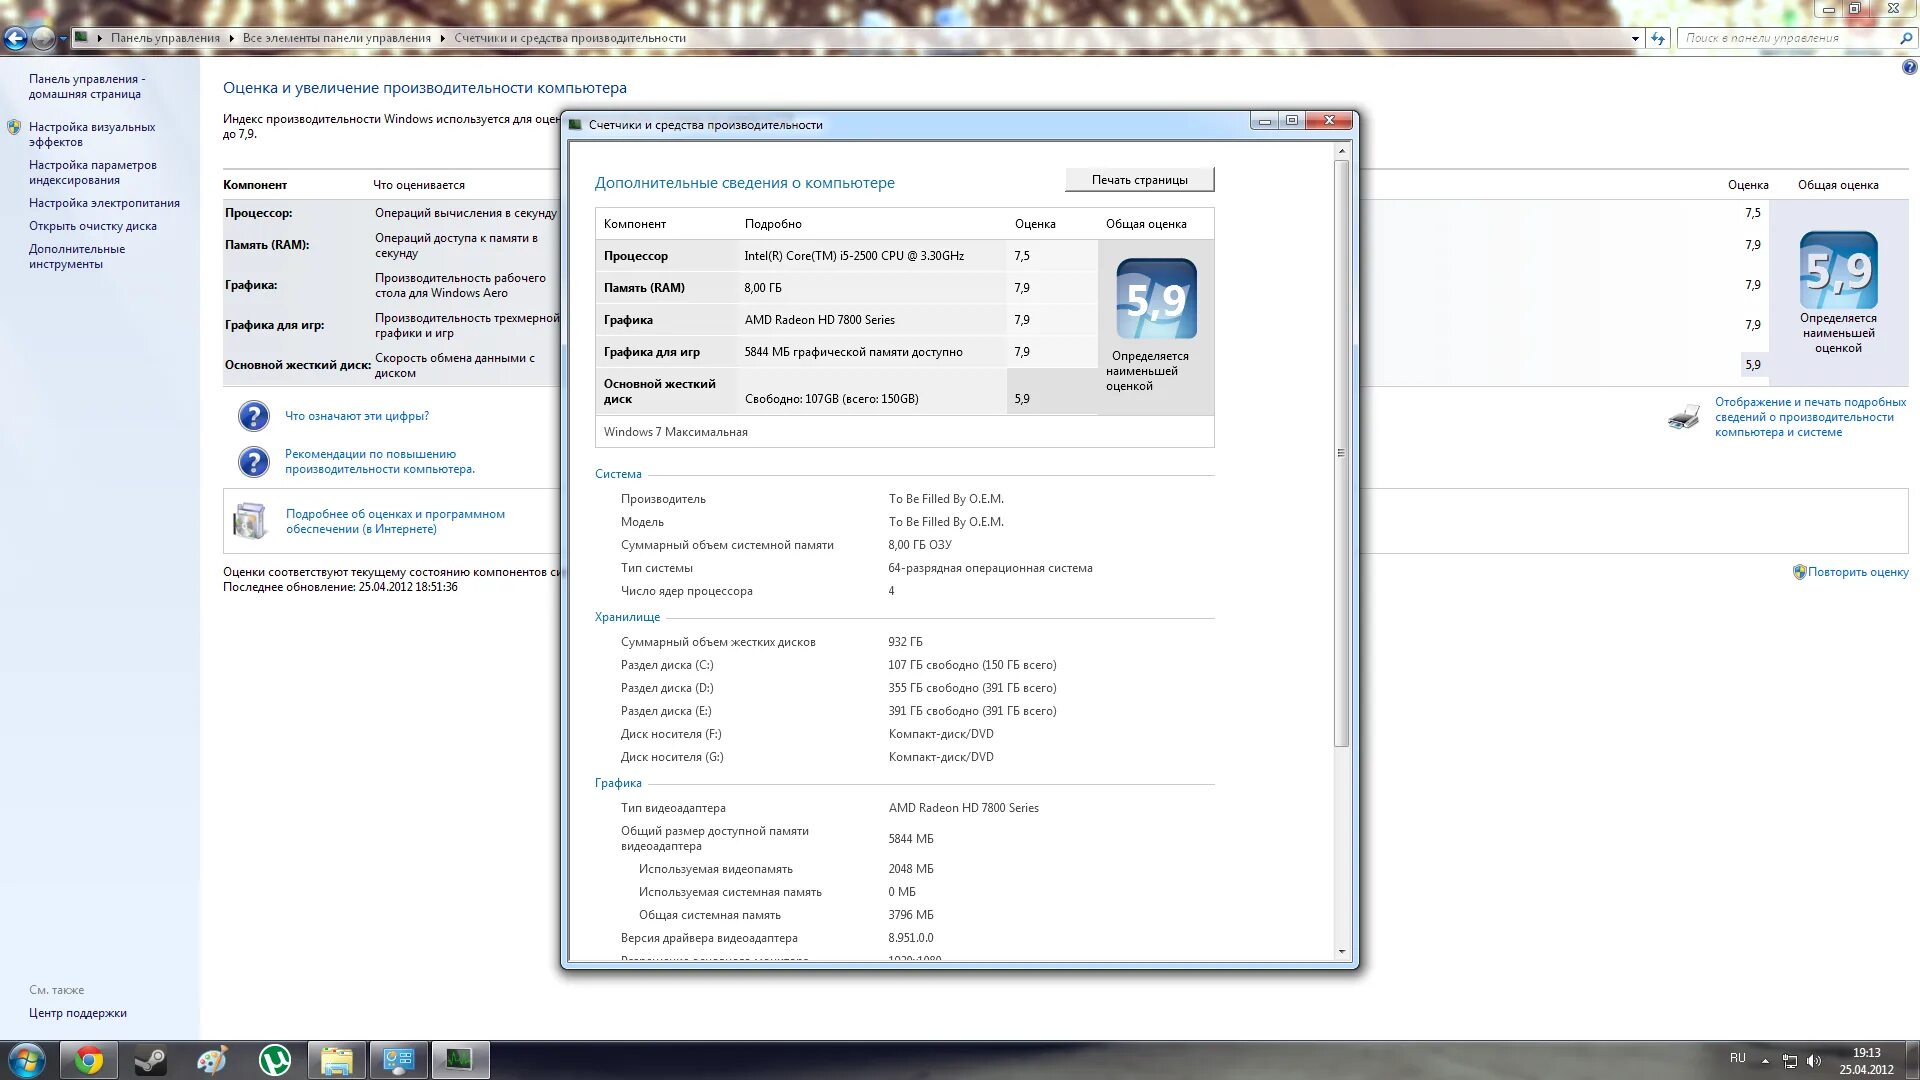Screen dimensions: 1920x1080
Task: Click Windows 7 Максимальная text
Action: tap(676, 432)
